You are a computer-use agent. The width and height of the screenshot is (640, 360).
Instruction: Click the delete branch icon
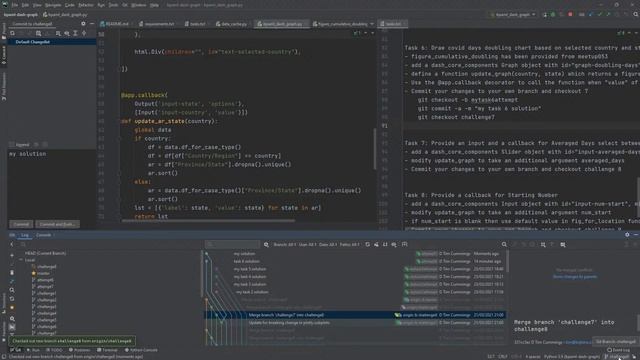point(12,272)
